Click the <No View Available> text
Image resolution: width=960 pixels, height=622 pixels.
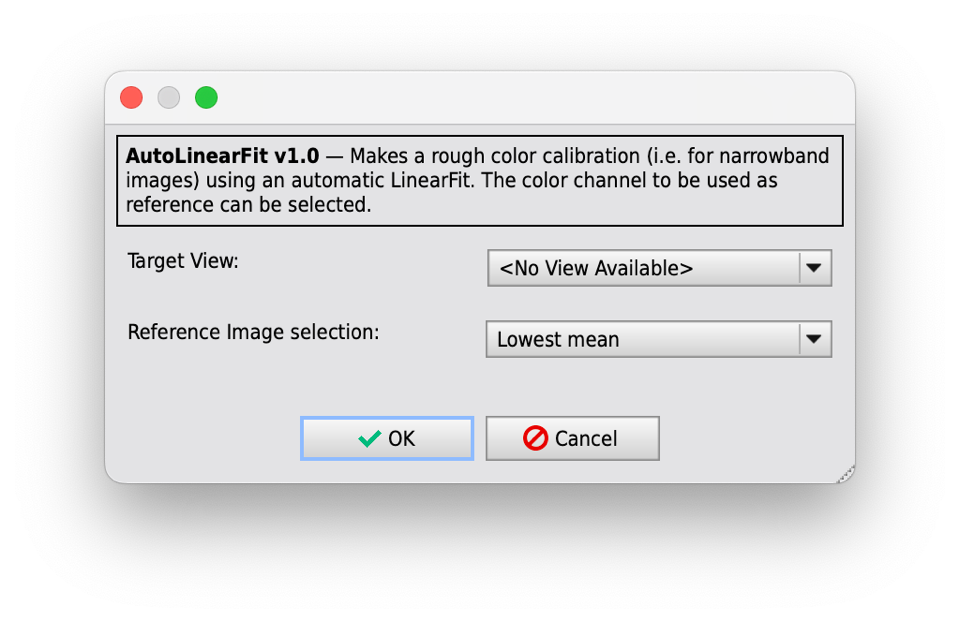tap(596, 268)
